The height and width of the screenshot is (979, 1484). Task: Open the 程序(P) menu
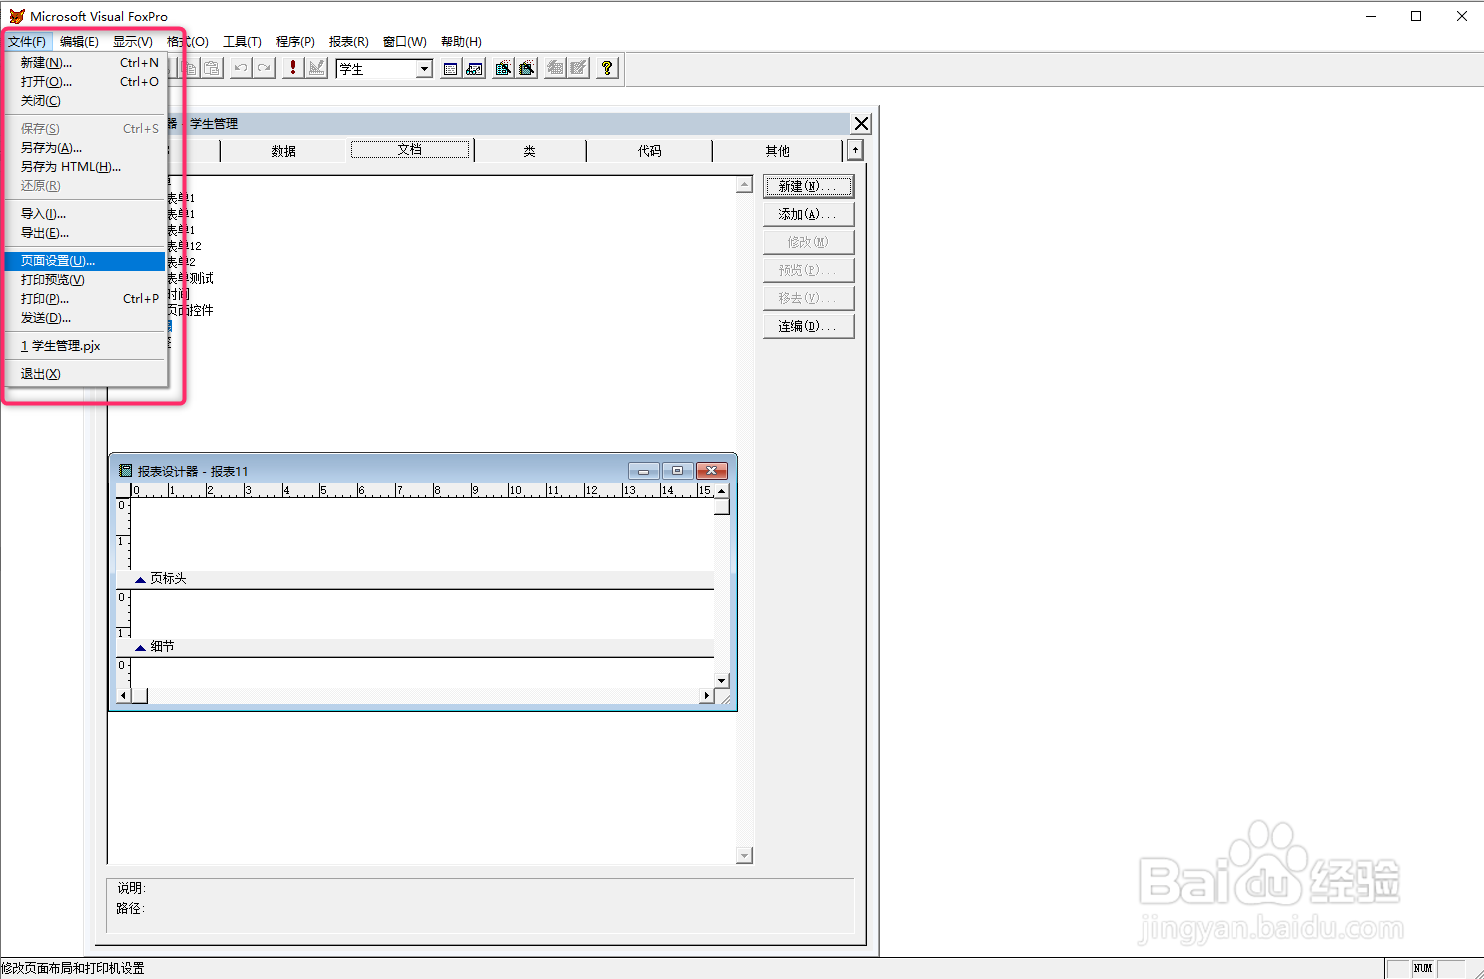[295, 41]
